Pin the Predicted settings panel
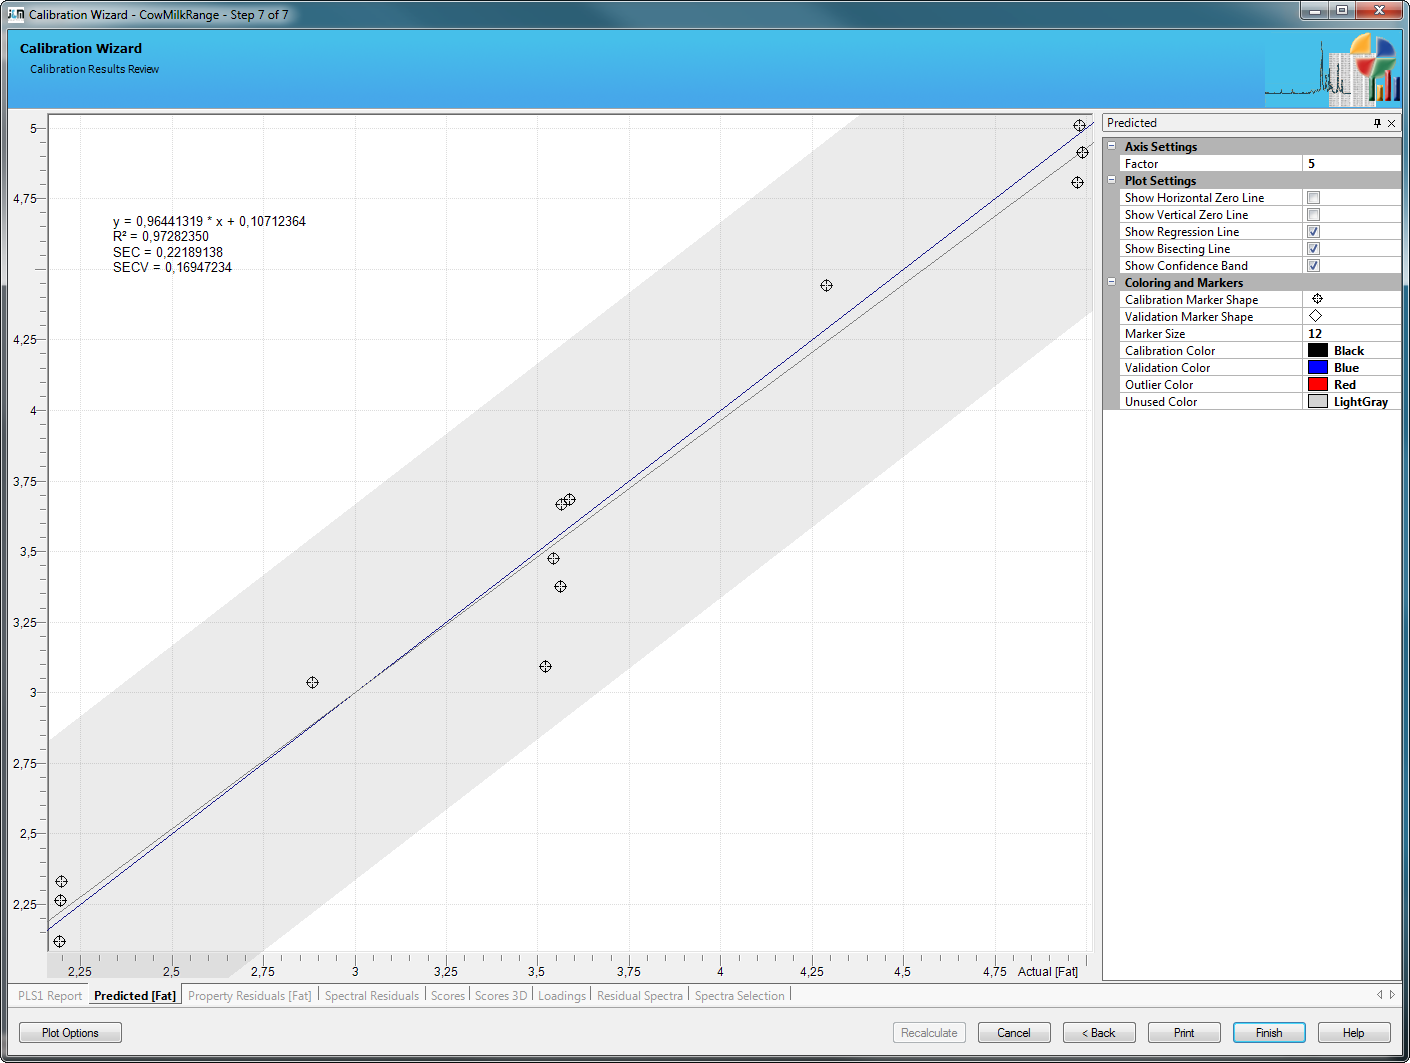 click(1377, 123)
